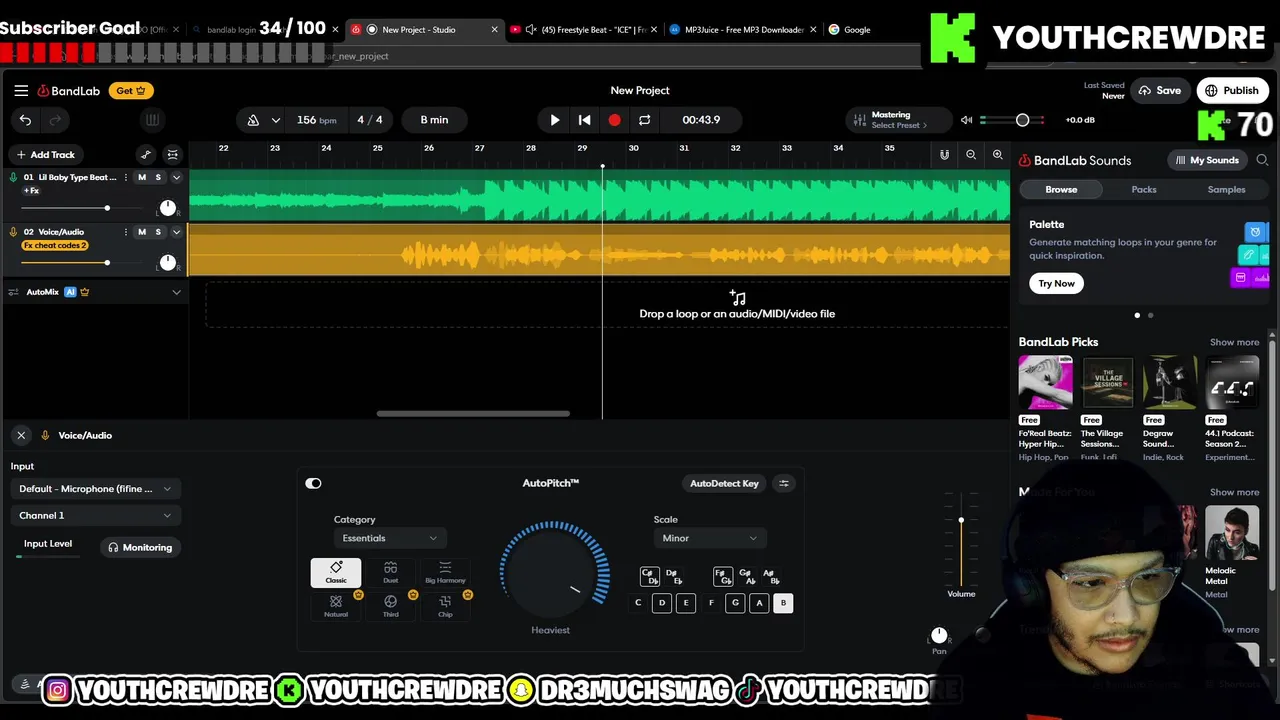Solo track 01 Lil Baby Type Beat

tap(158, 177)
